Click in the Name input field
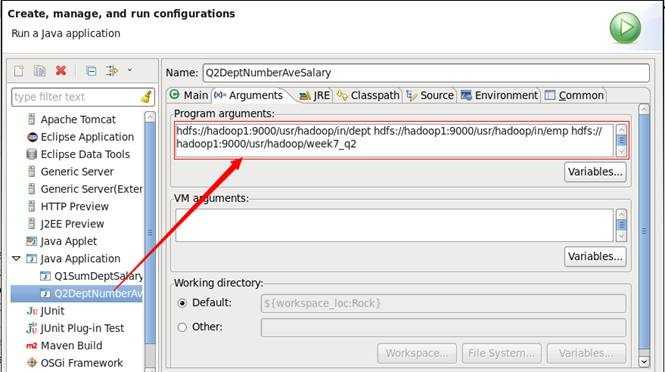This screenshot has height=372, width=665. click(426, 73)
